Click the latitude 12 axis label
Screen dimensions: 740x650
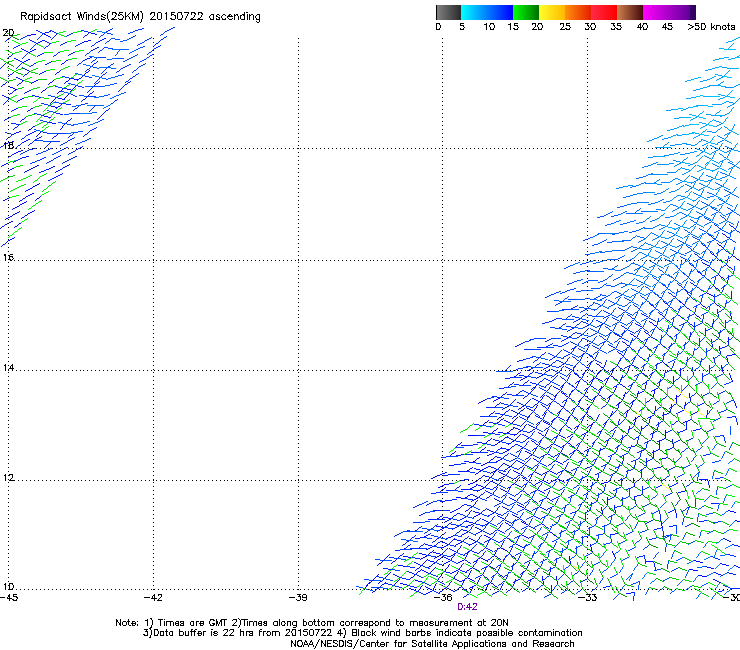click(8, 478)
